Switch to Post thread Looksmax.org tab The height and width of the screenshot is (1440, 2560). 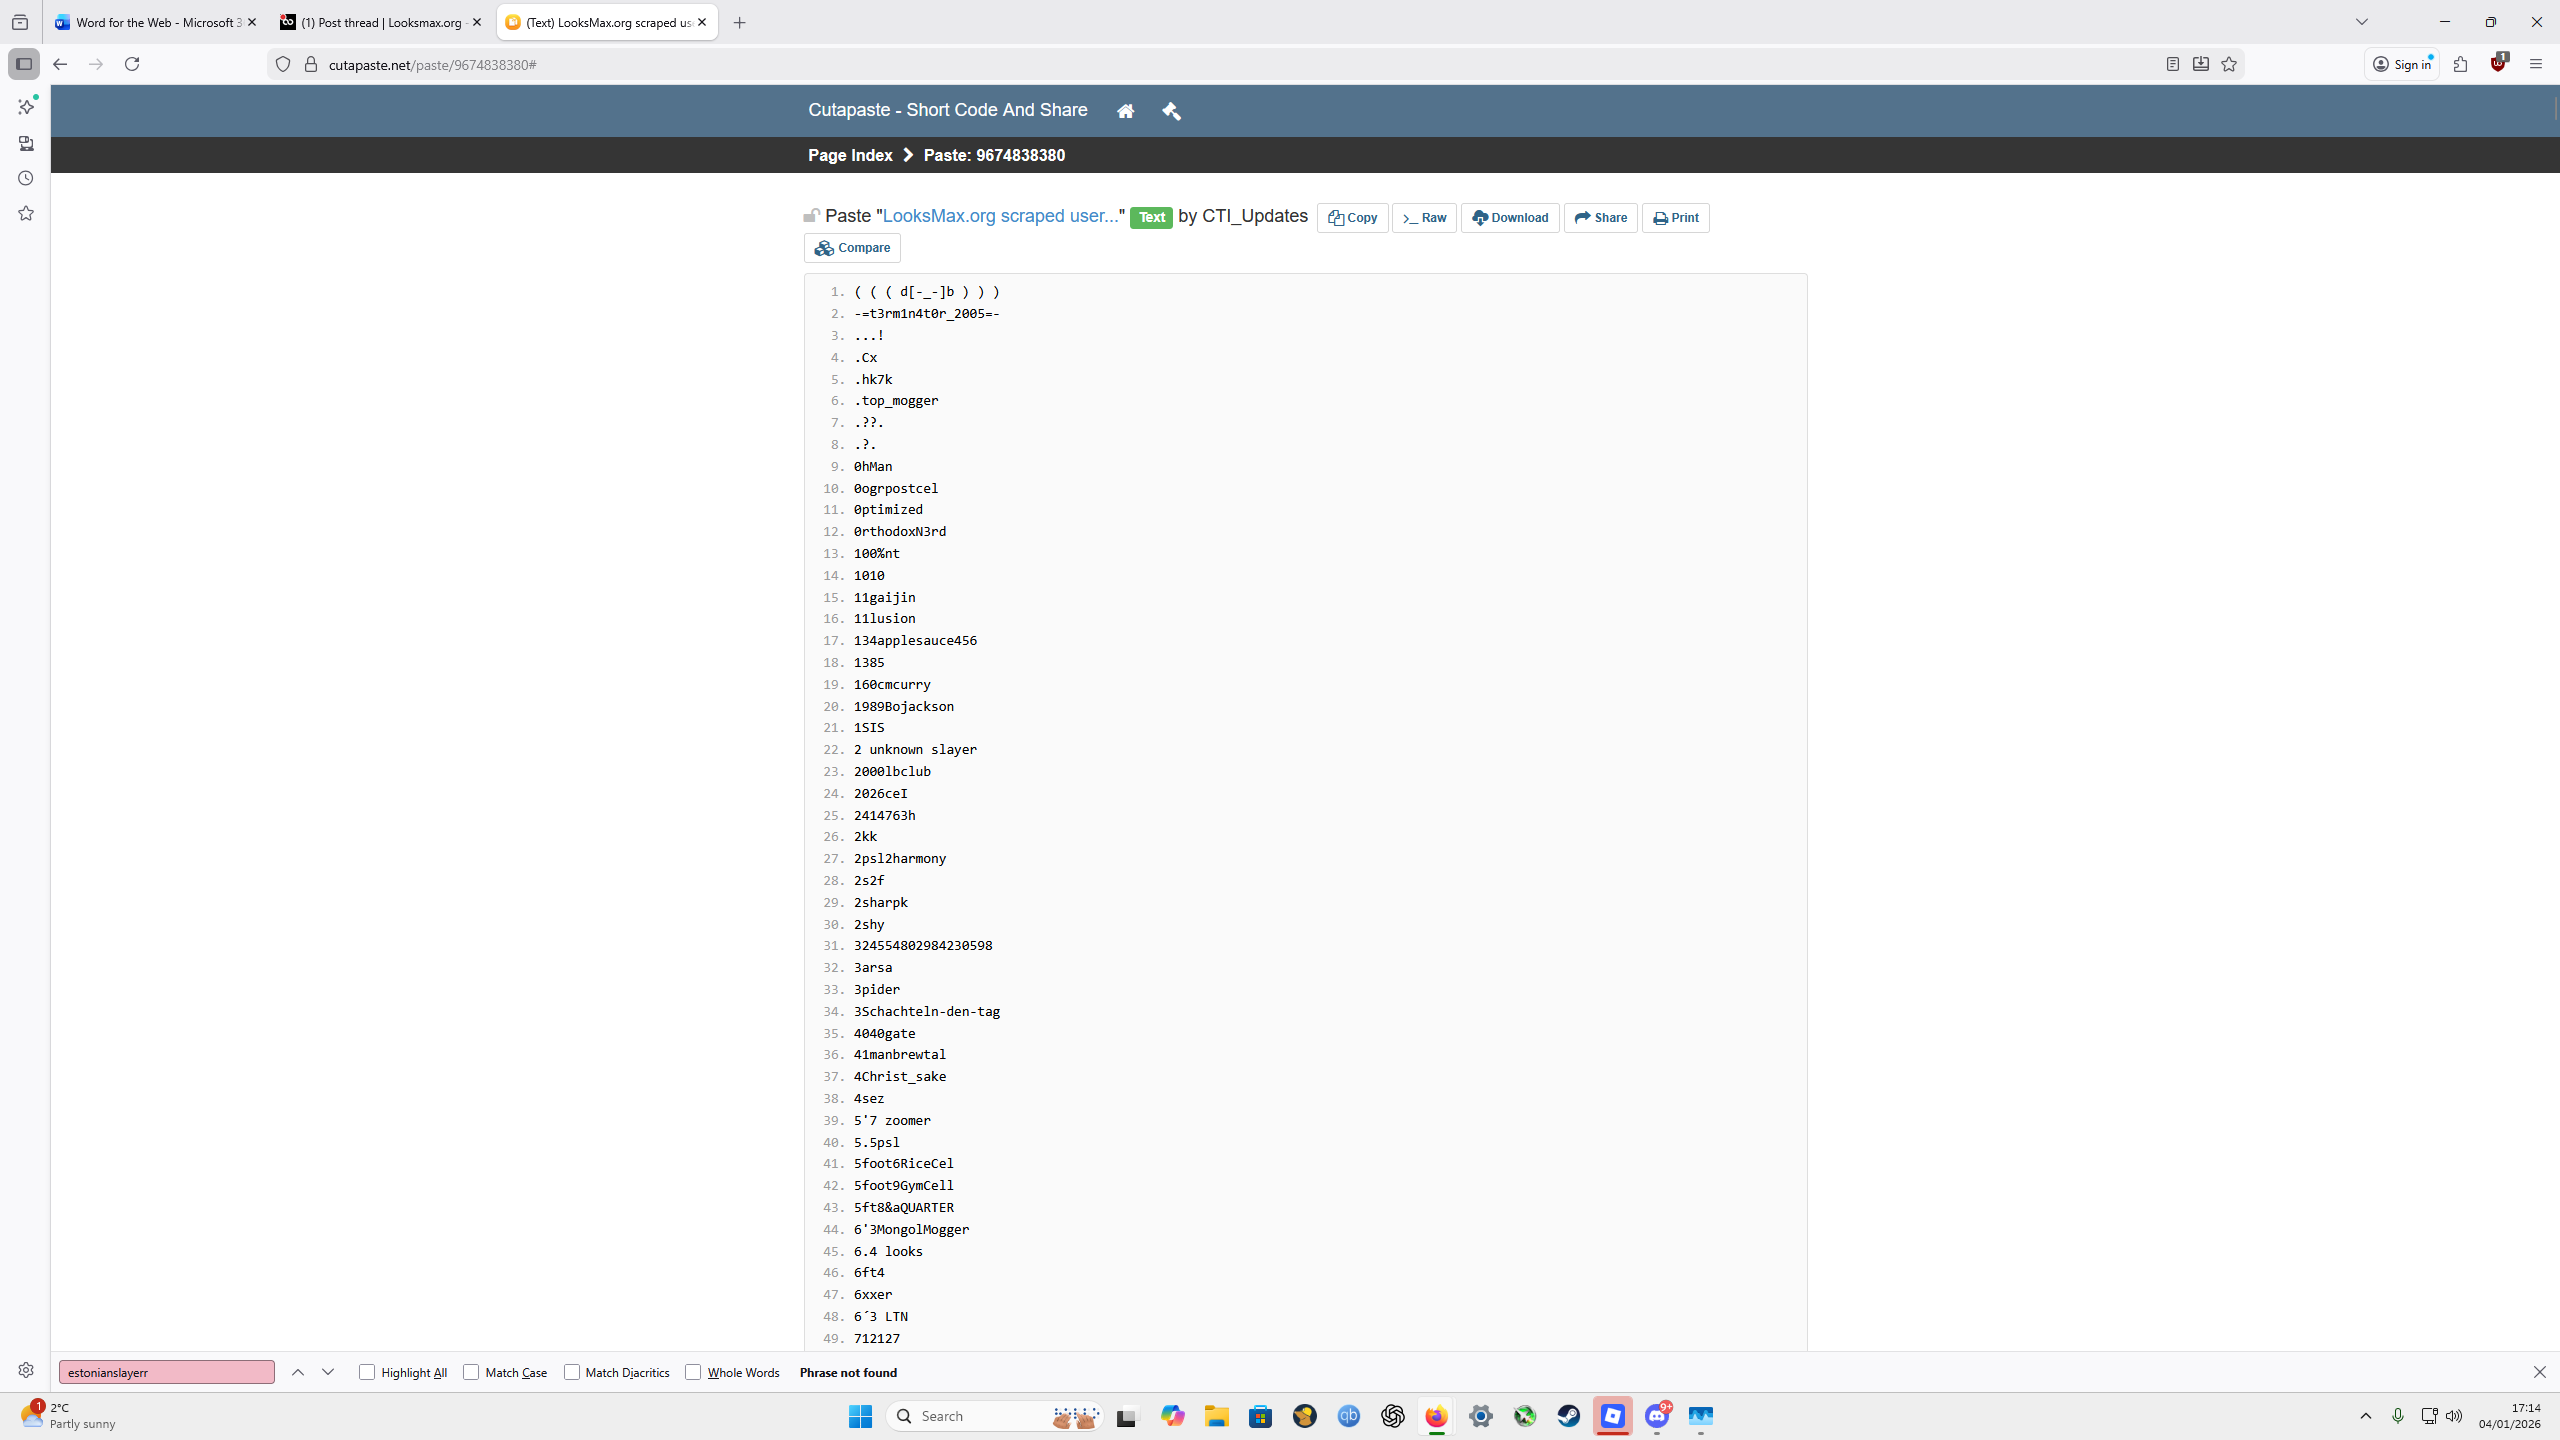click(380, 22)
